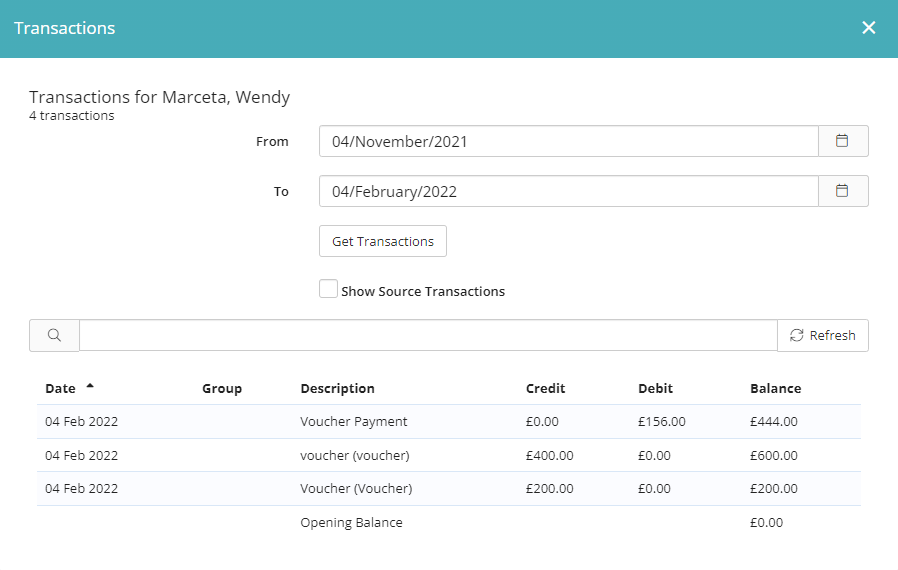Select the £200.00 credit Voucher row

click(x=355, y=489)
